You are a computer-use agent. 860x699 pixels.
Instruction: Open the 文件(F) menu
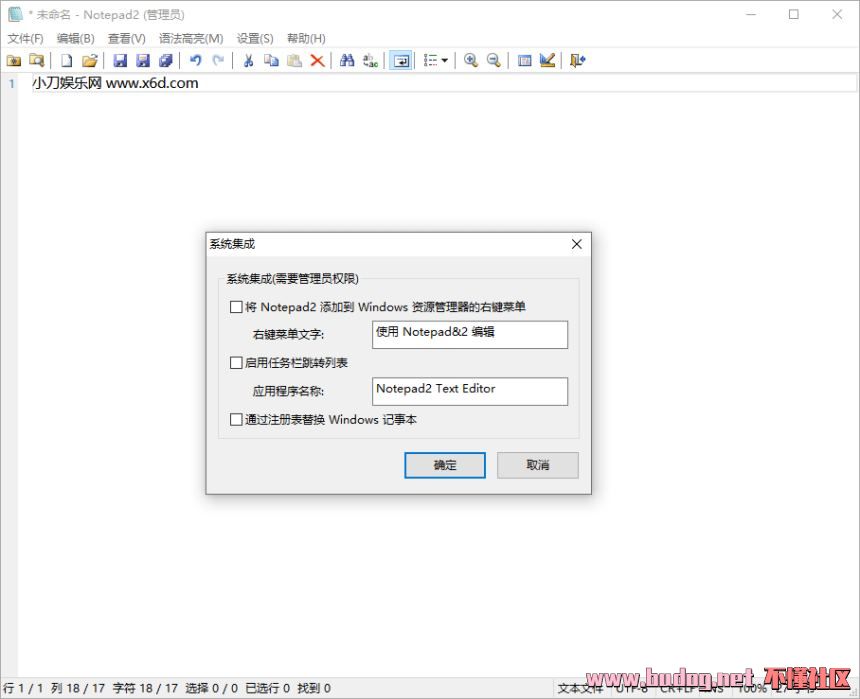point(24,38)
